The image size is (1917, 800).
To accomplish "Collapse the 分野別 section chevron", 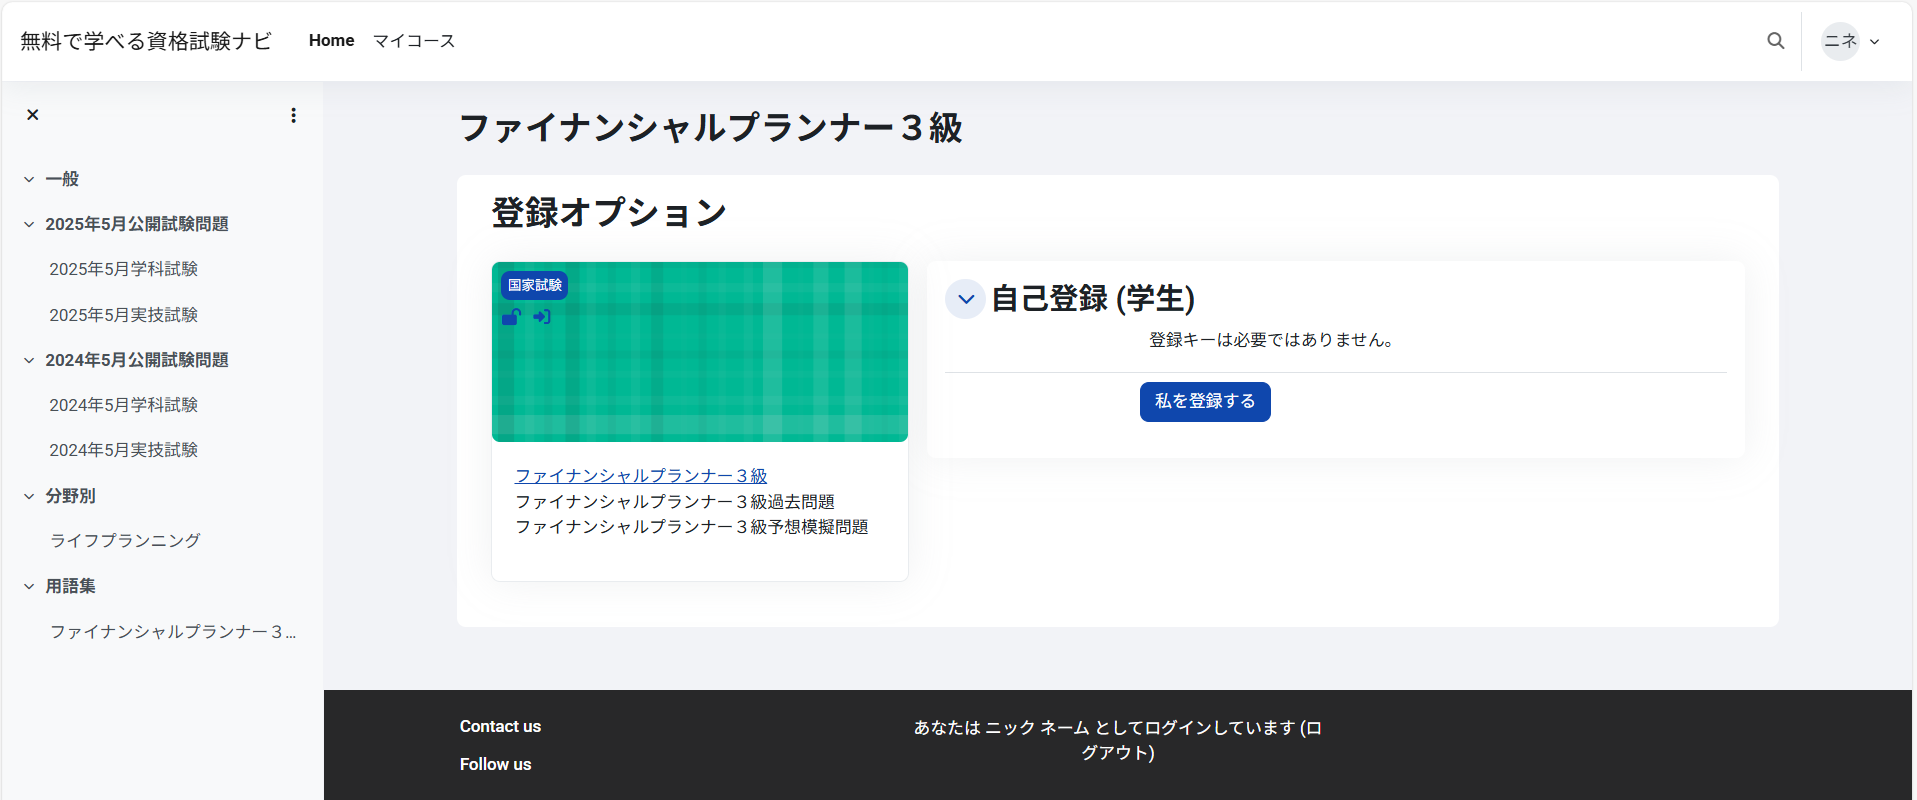I will (x=29, y=496).
